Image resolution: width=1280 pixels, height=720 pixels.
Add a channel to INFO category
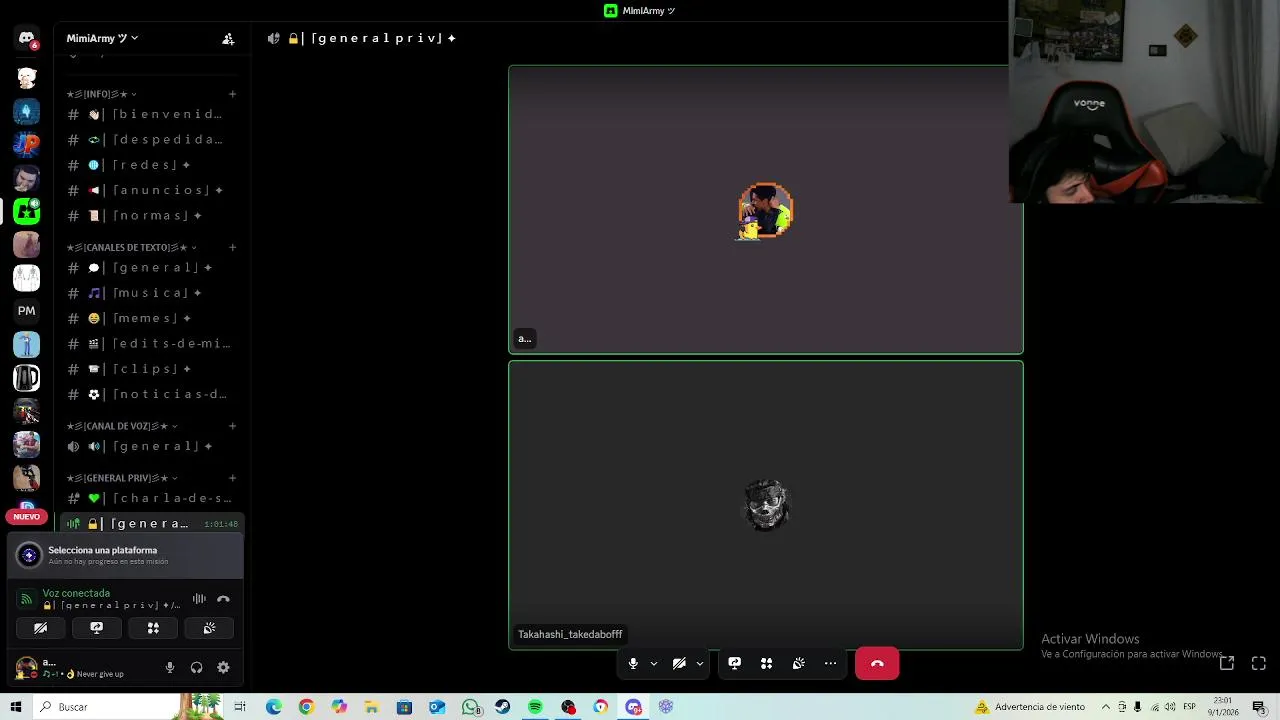232,94
